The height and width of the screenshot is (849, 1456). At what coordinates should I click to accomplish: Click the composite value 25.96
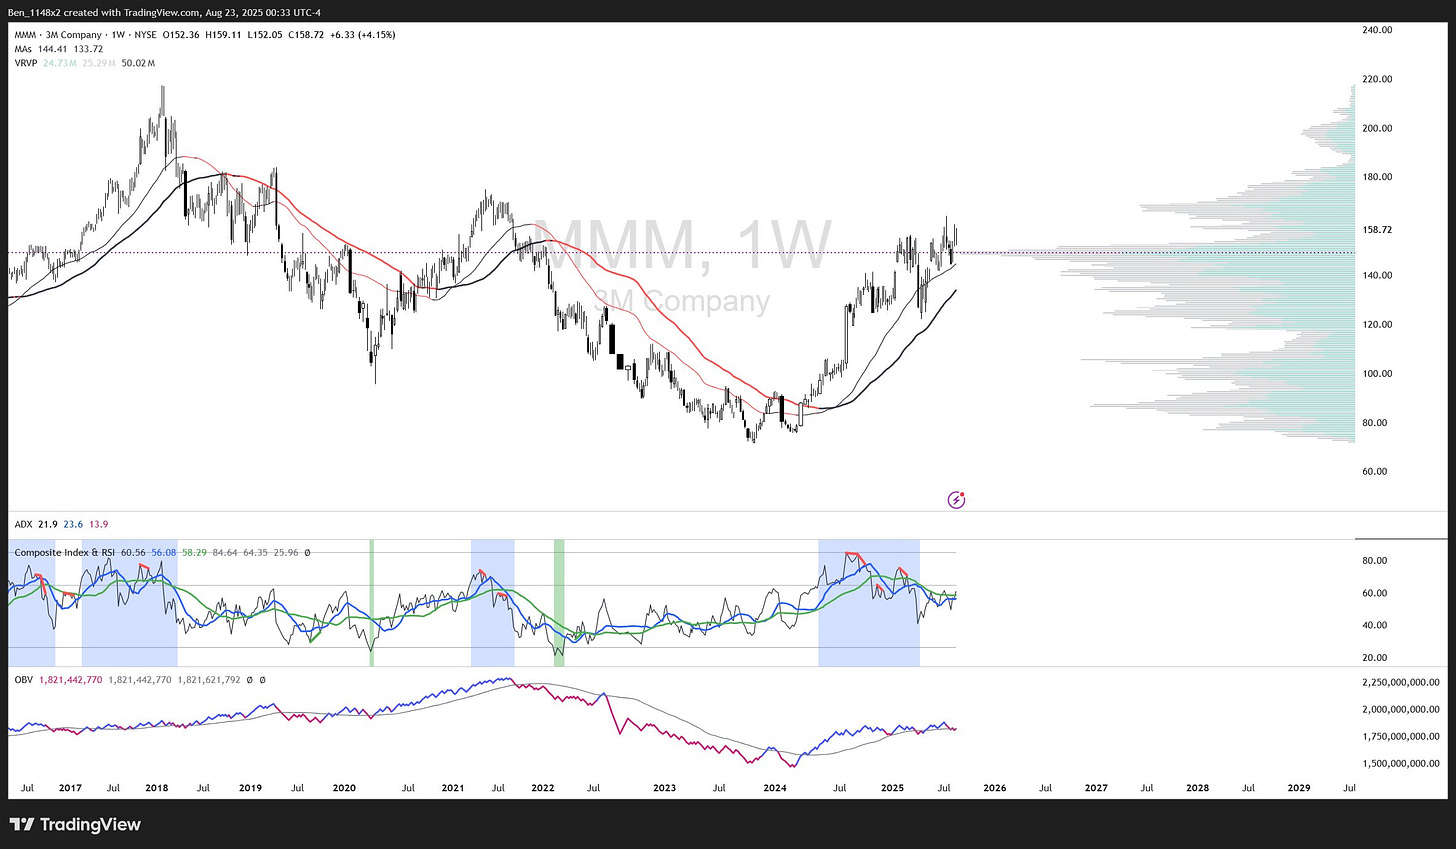[287, 552]
